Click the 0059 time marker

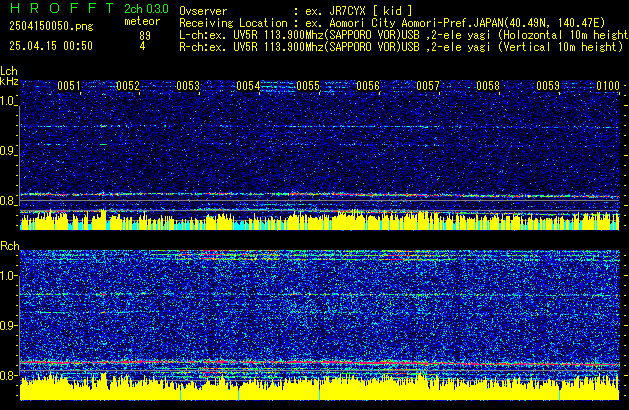(548, 86)
